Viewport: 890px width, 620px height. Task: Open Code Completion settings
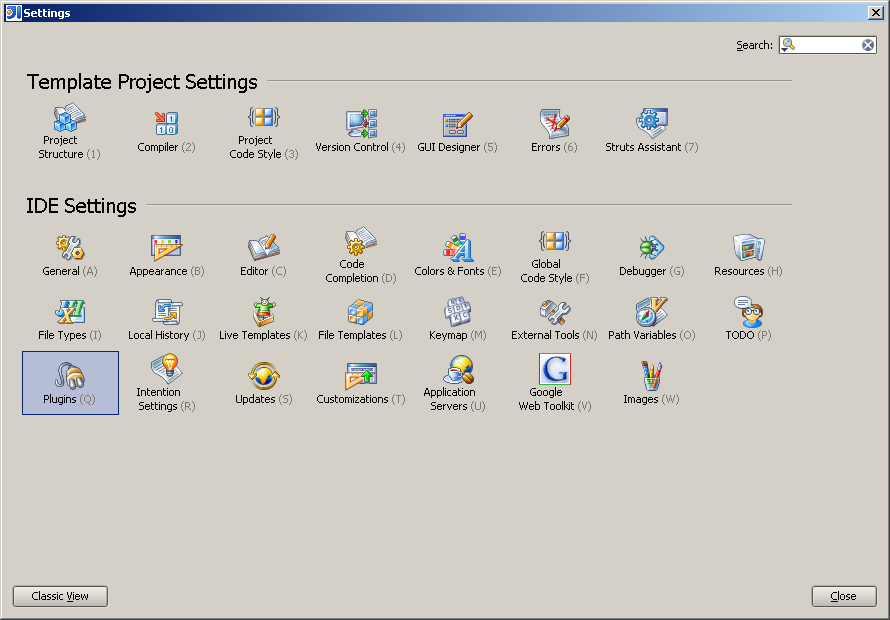(360, 255)
